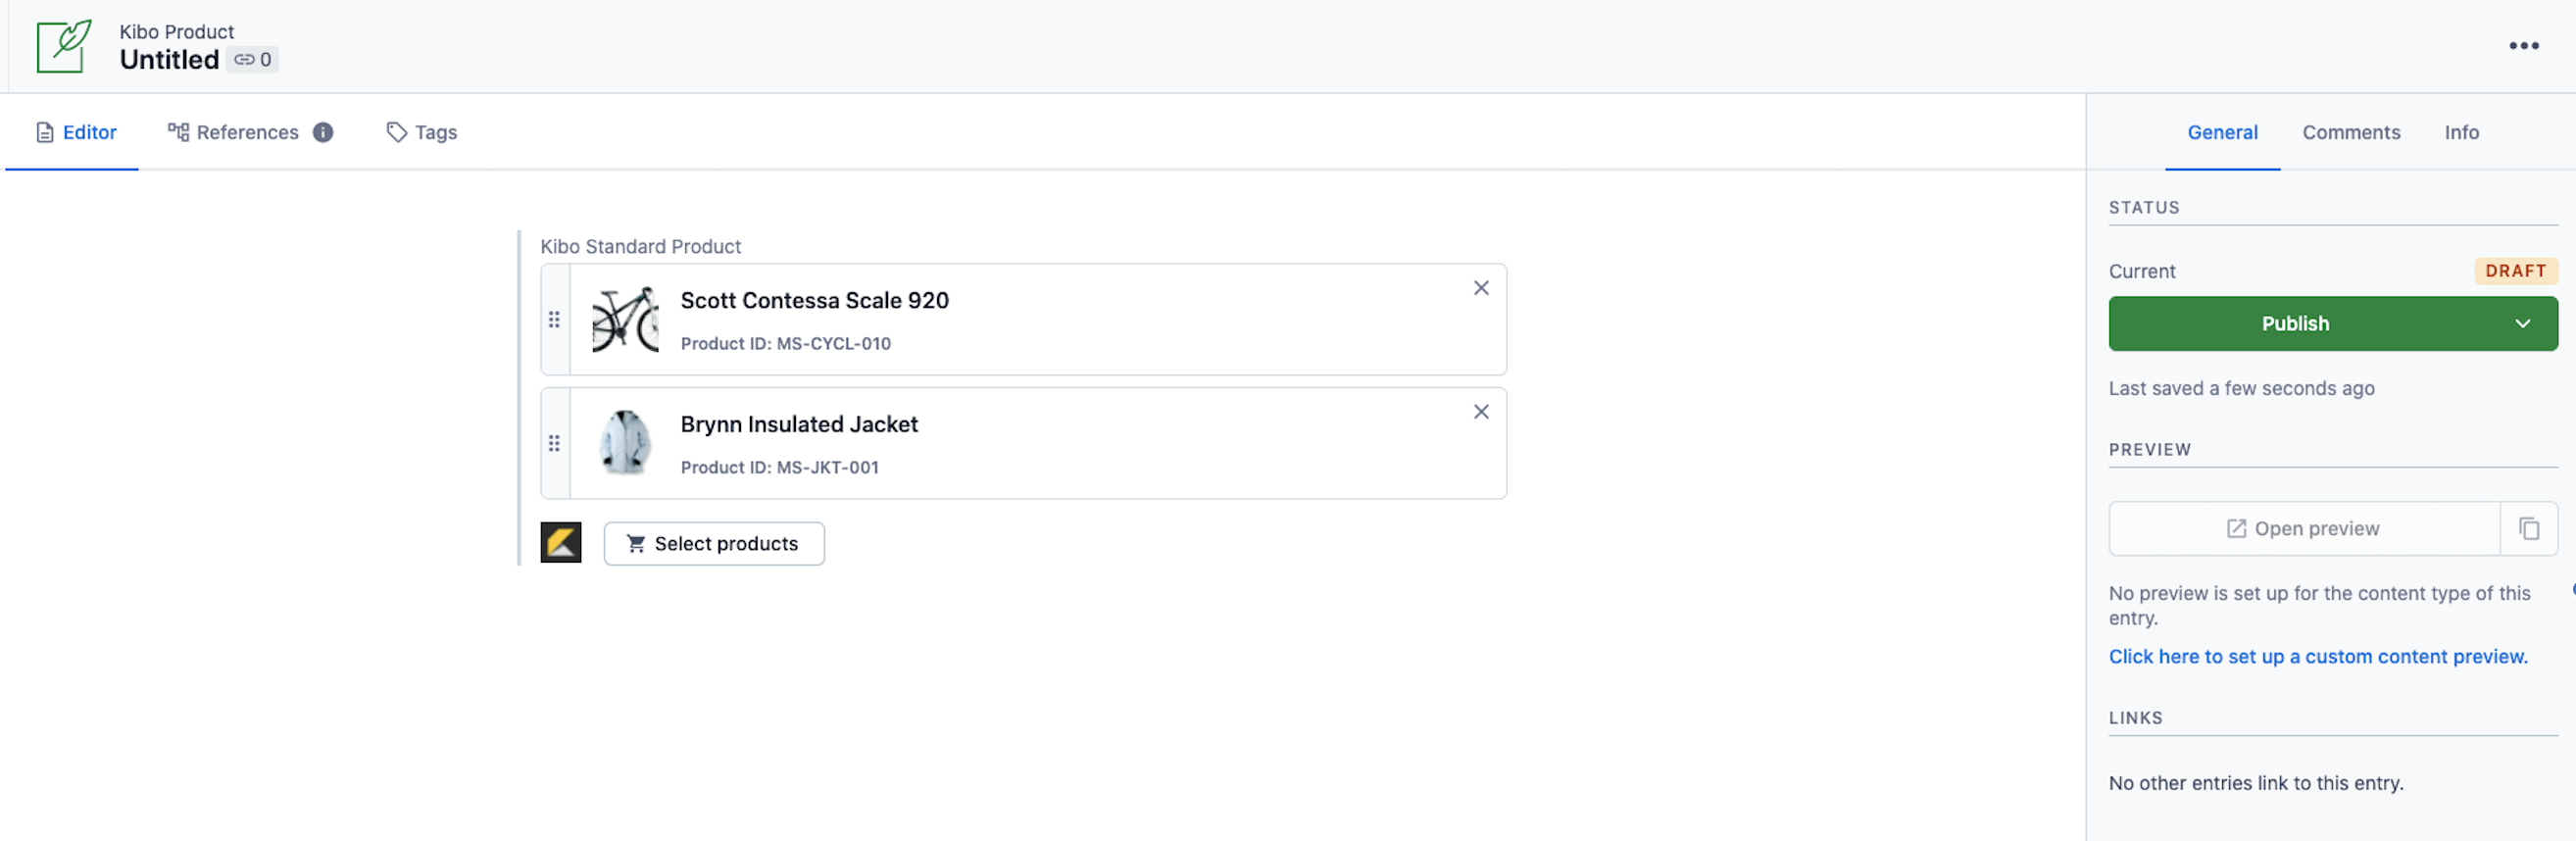Image resolution: width=2576 pixels, height=841 pixels.
Task: Switch to the Comments sidebar tab
Action: (x=2350, y=132)
